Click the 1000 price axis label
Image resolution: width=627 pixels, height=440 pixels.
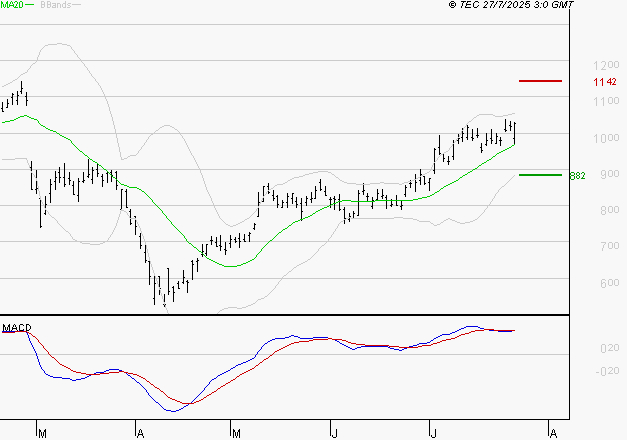(606, 138)
